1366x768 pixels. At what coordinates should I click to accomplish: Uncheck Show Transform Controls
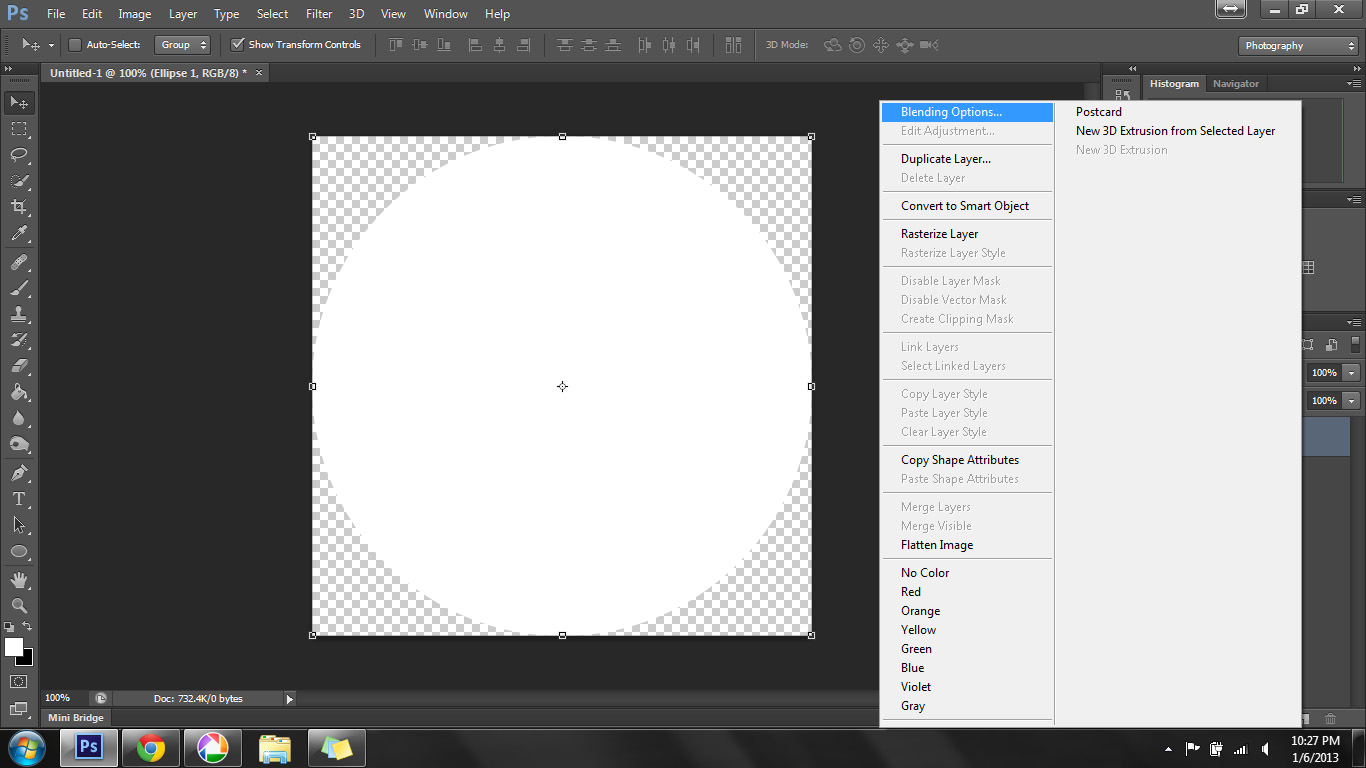(x=237, y=45)
